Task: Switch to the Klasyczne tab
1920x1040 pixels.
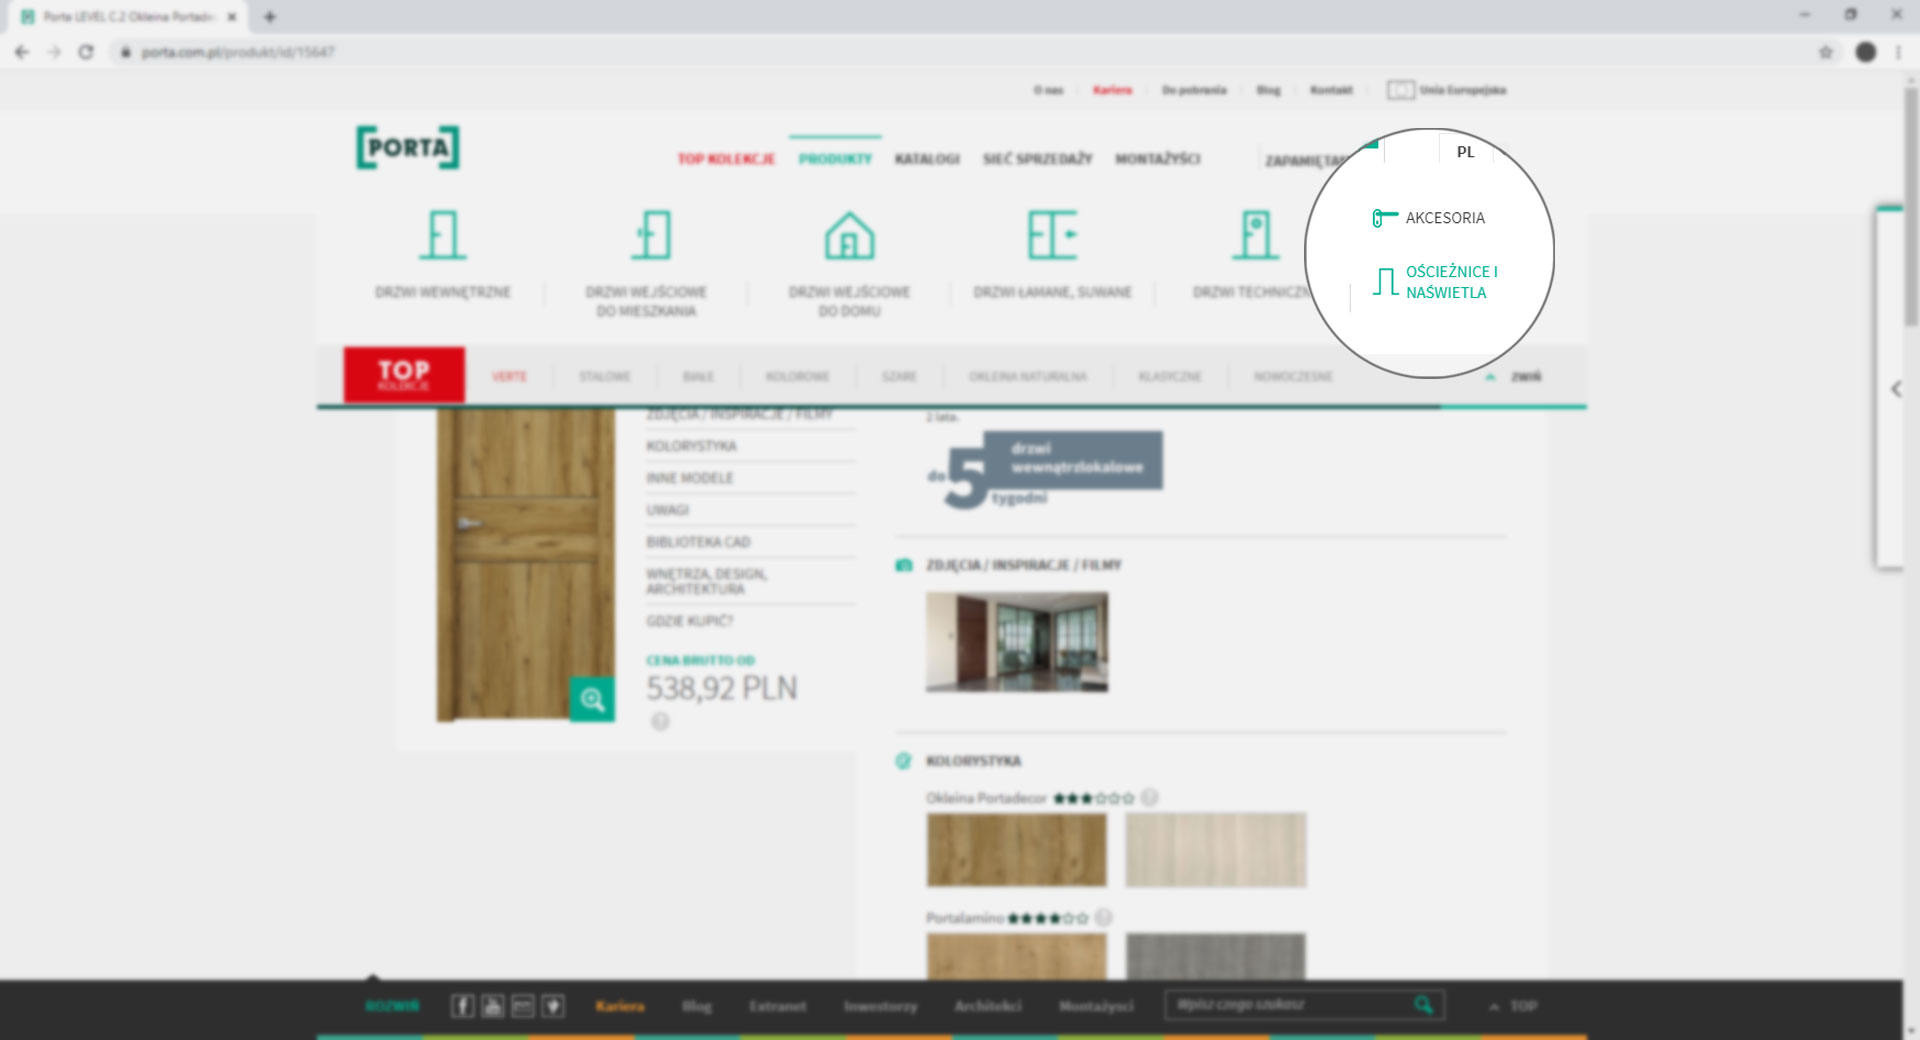Action: (1169, 377)
